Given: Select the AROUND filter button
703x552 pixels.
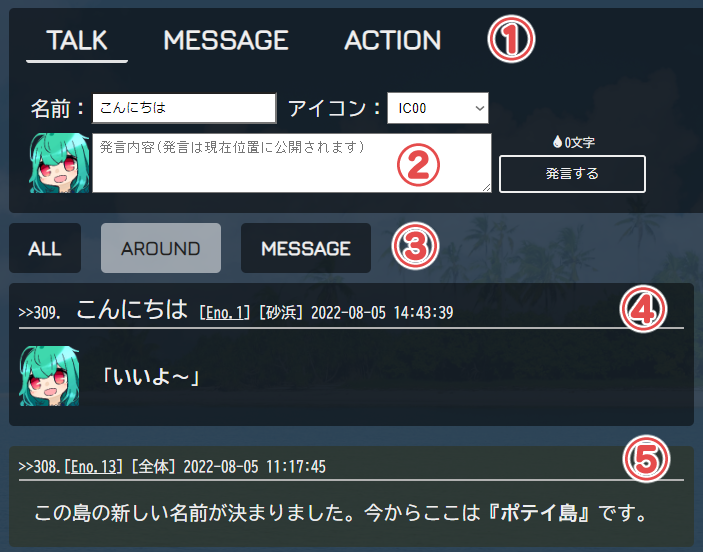Looking at the screenshot, I should click(x=161, y=248).
